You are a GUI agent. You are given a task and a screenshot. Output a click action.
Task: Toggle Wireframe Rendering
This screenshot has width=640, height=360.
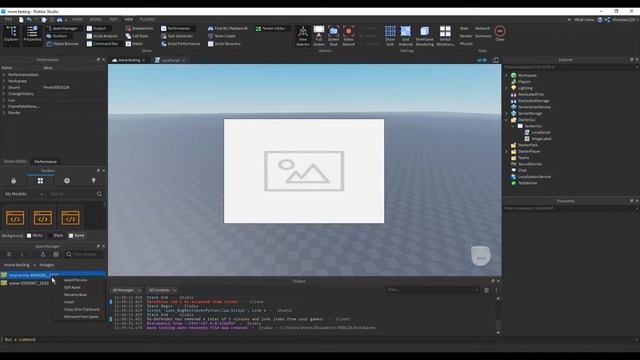pyautogui.click(x=424, y=36)
